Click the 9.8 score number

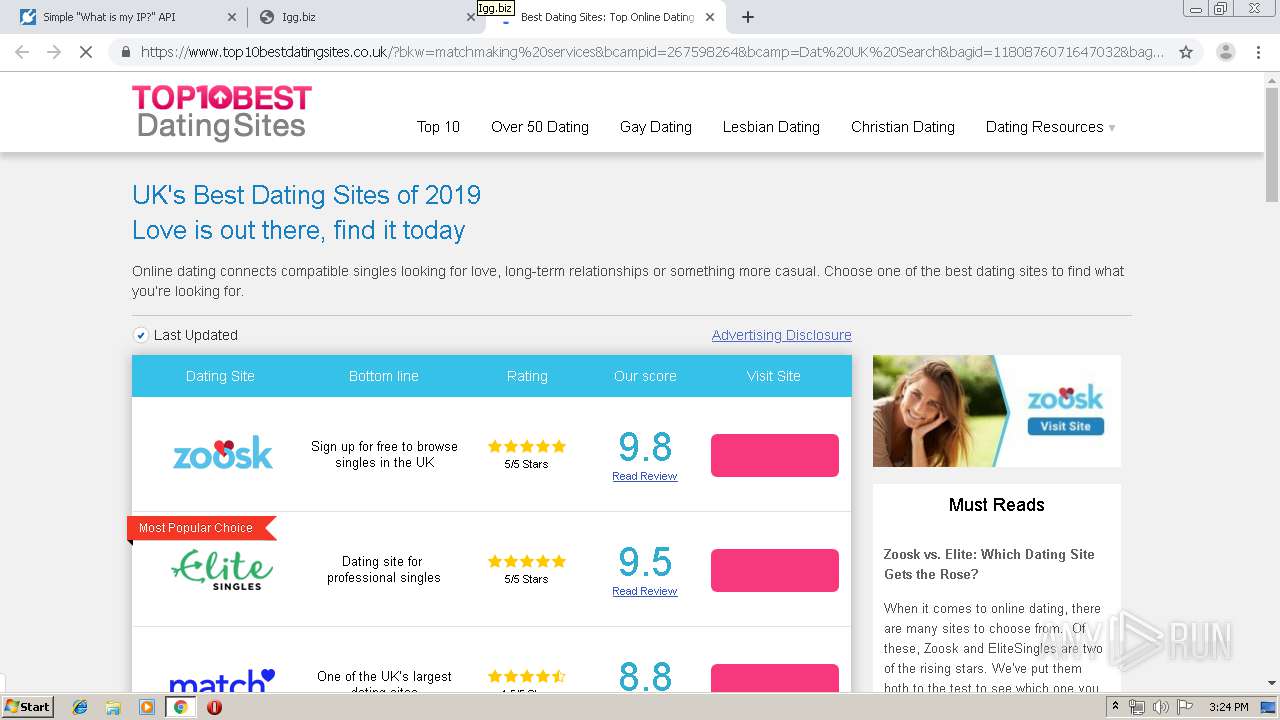tap(645, 447)
